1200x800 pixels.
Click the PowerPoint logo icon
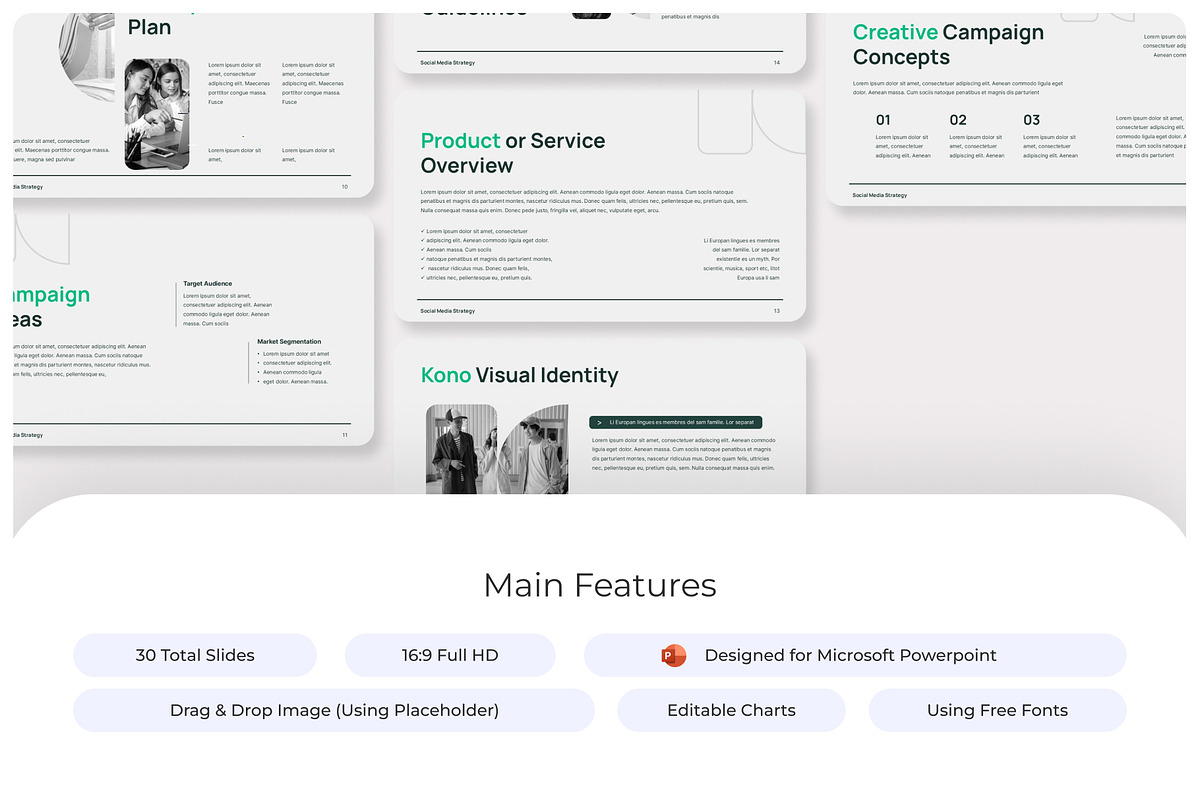pos(674,656)
